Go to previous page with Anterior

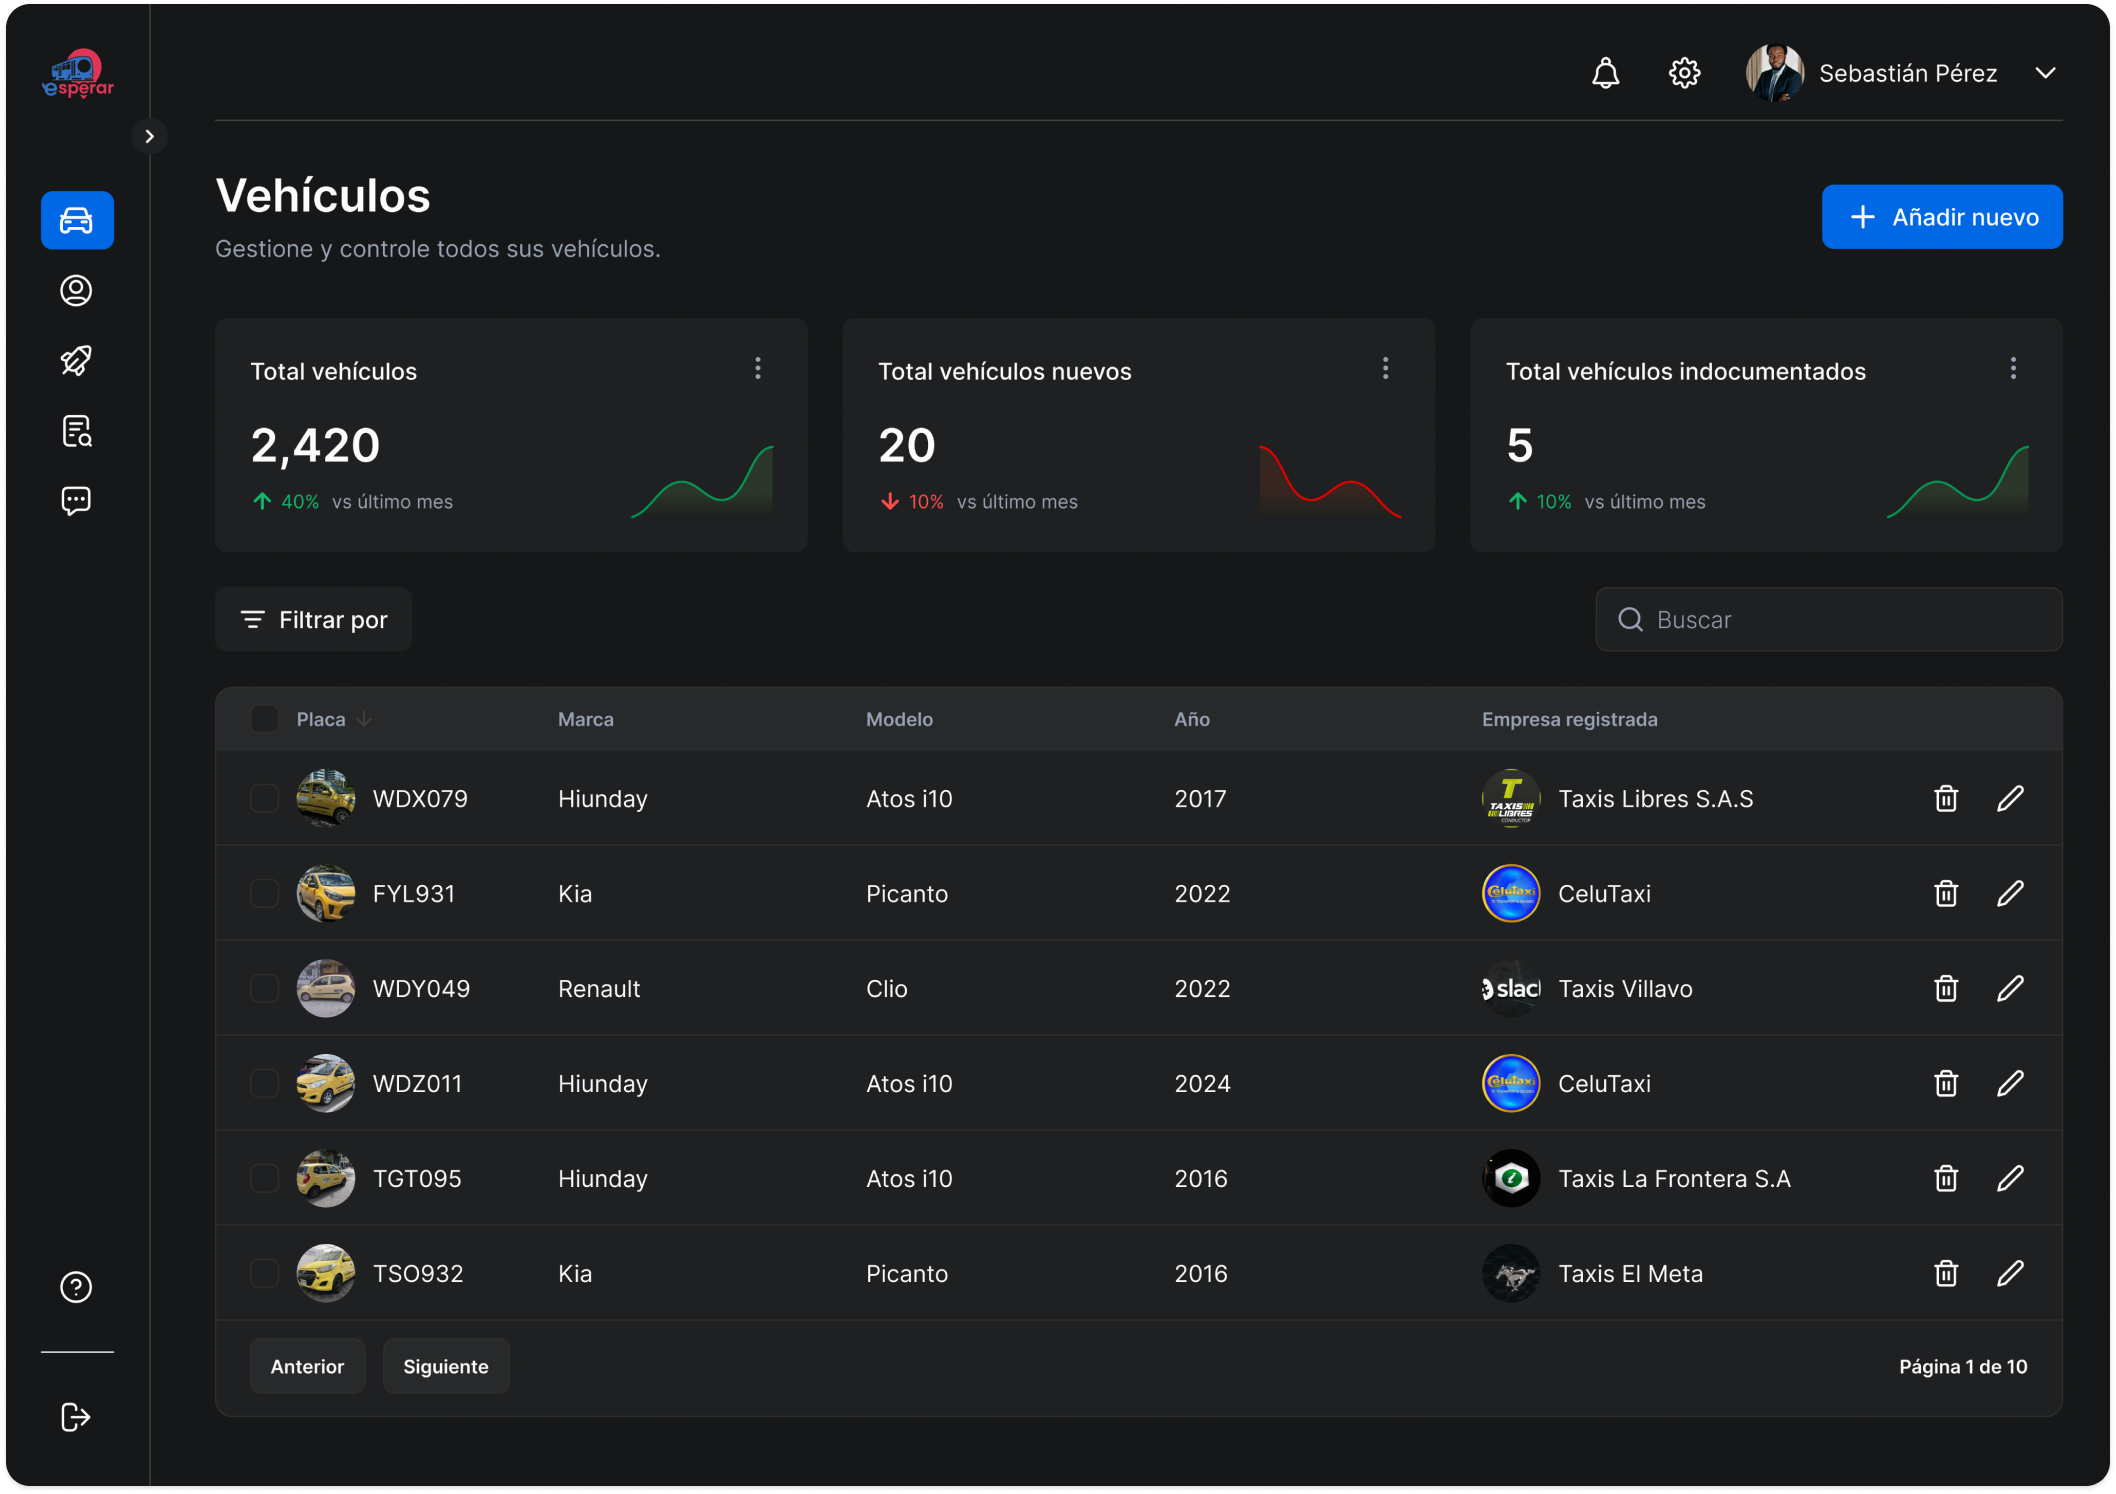pyautogui.click(x=307, y=1366)
